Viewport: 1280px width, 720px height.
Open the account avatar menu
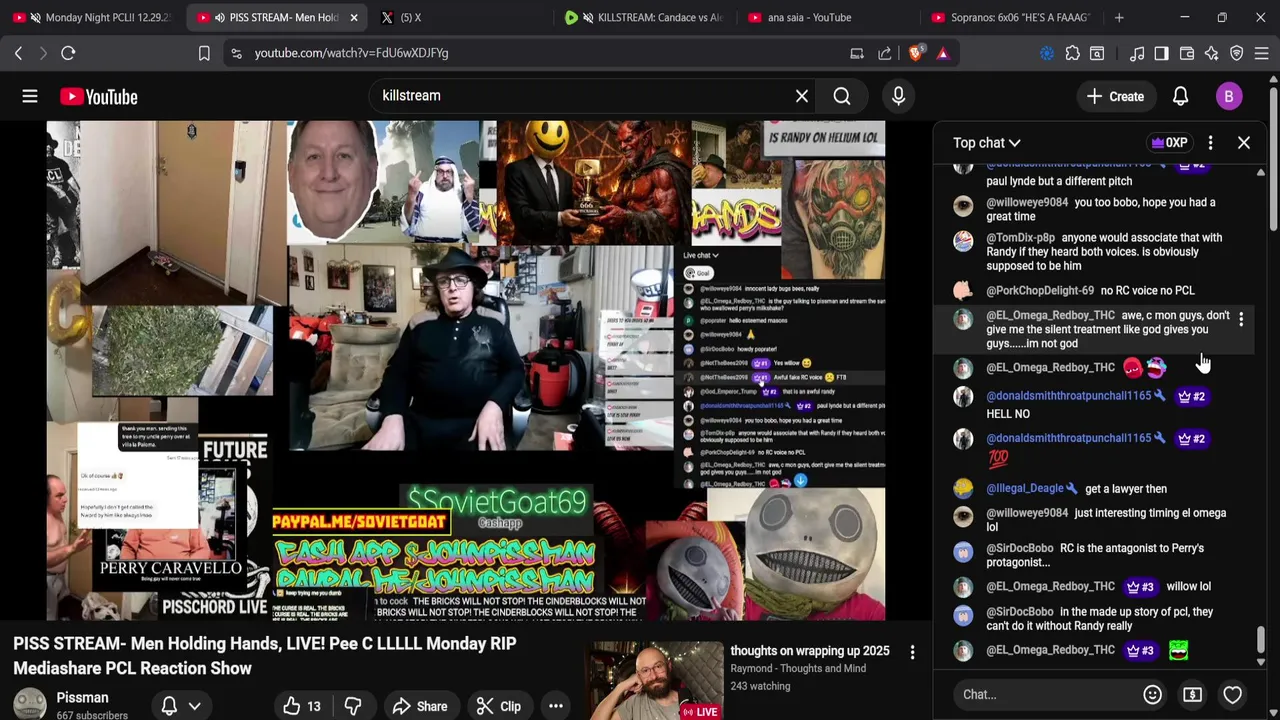1229,96
